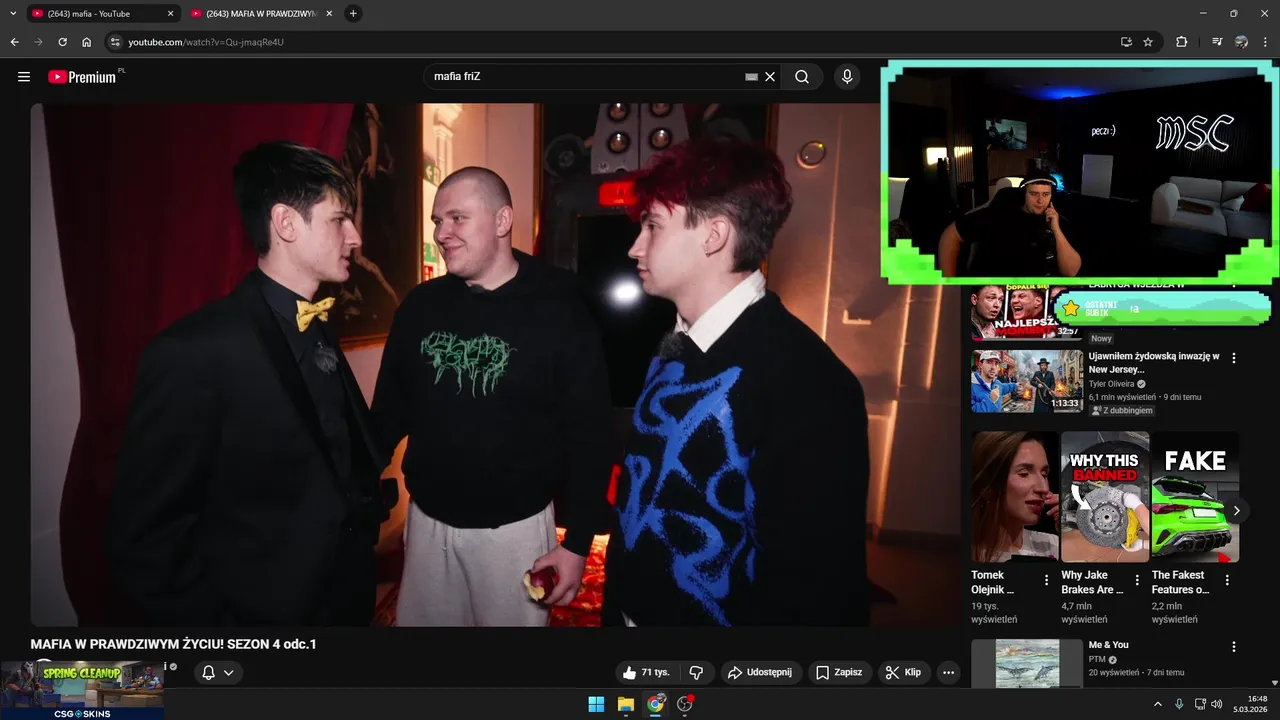The width and height of the screenshot is (1280, 720).
Task: Run search with the magnifier button
Action: point(802,77)
